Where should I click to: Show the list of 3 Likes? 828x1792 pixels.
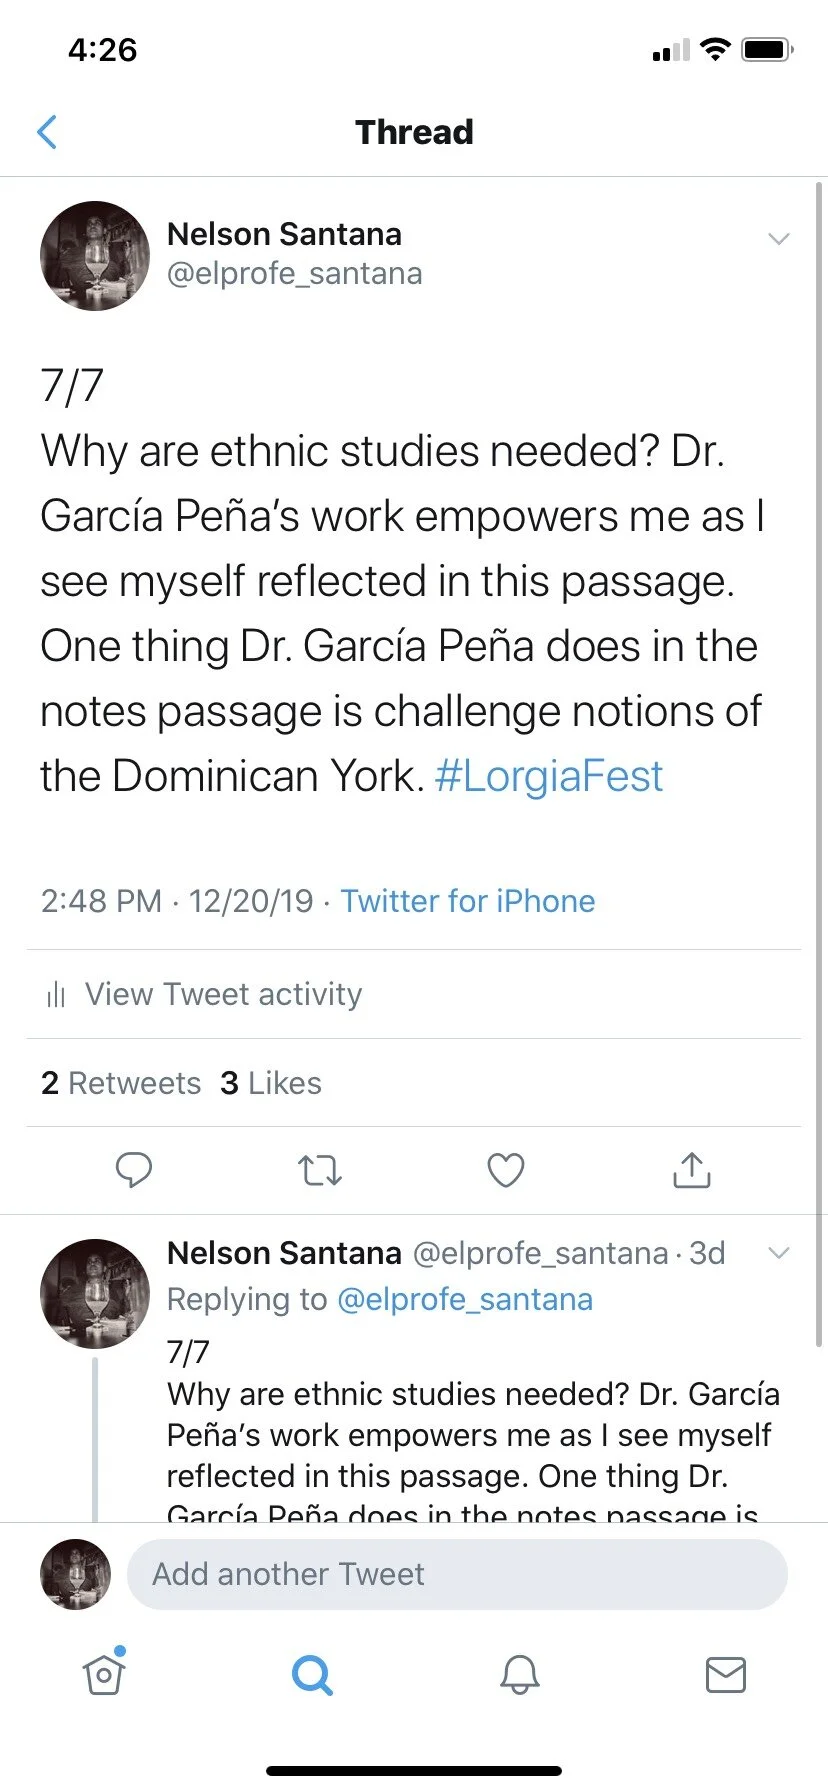(x=271, y=1083)
